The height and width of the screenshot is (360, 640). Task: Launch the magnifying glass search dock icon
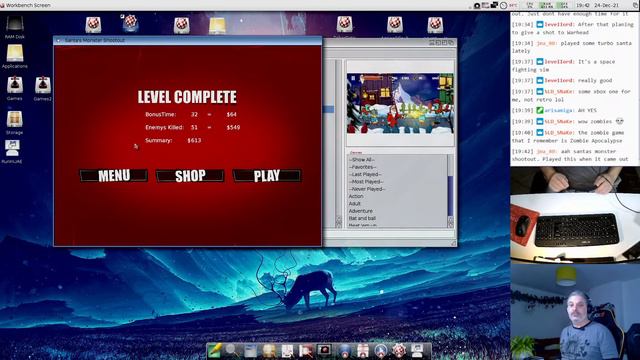pyautogui.click(x=231, y=351)
